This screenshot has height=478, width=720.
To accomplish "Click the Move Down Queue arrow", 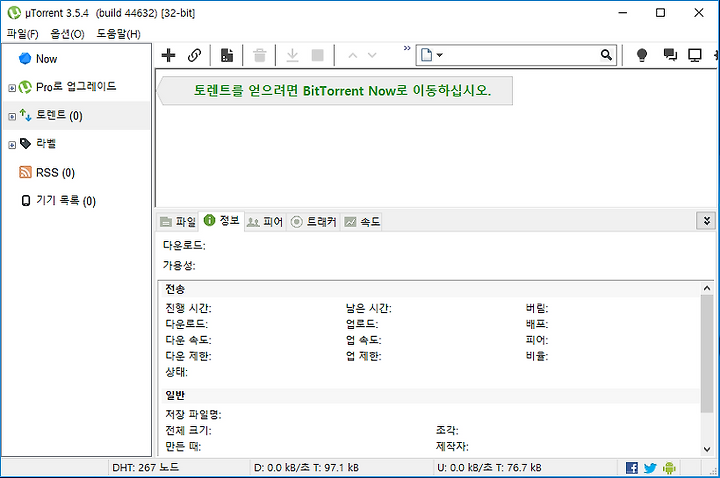I will 372,56.
